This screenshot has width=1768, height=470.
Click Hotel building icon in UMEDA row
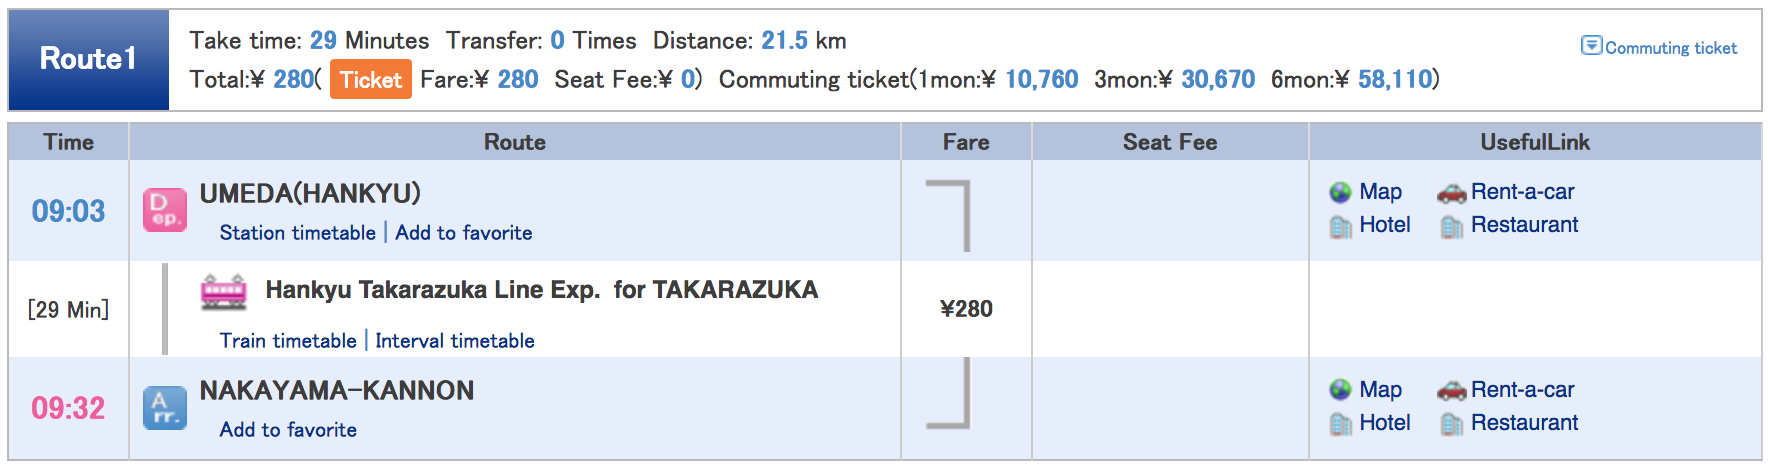pyautogui.click(x=1341, y=227)
